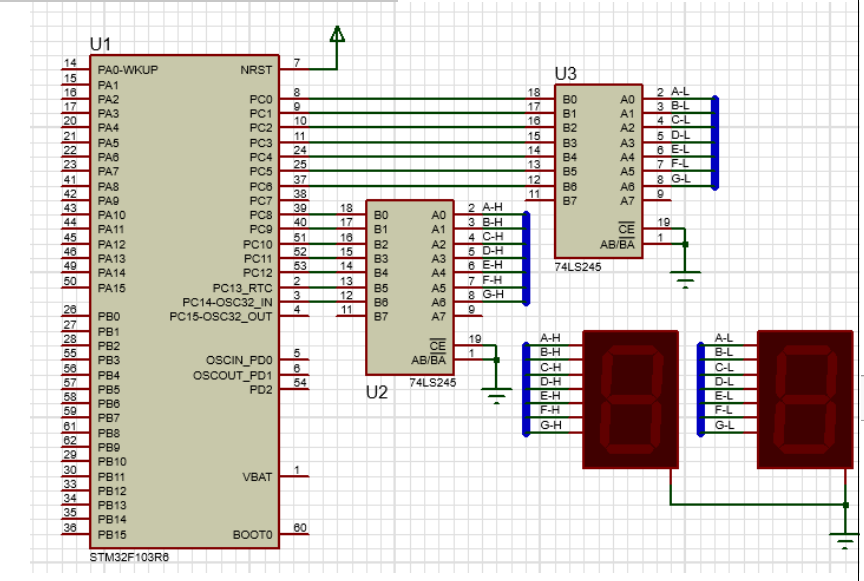Click the PC13_RTC pin label

(x=242, y=288)
